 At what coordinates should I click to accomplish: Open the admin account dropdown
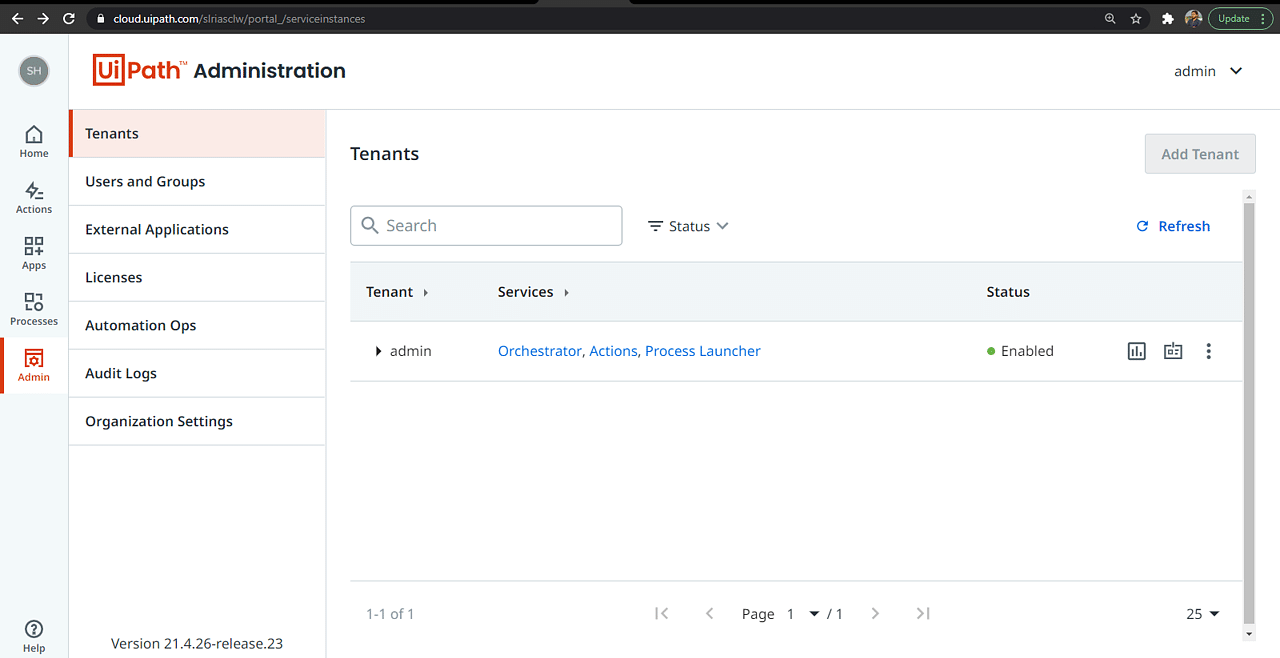[x=1208, y=71]
